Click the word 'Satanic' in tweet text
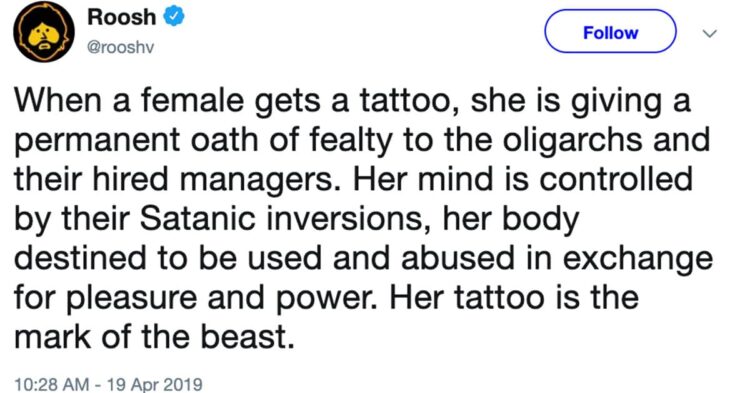The height and width of the screenshot is (393, 750). pyautogui.click(x=198, y=218)
